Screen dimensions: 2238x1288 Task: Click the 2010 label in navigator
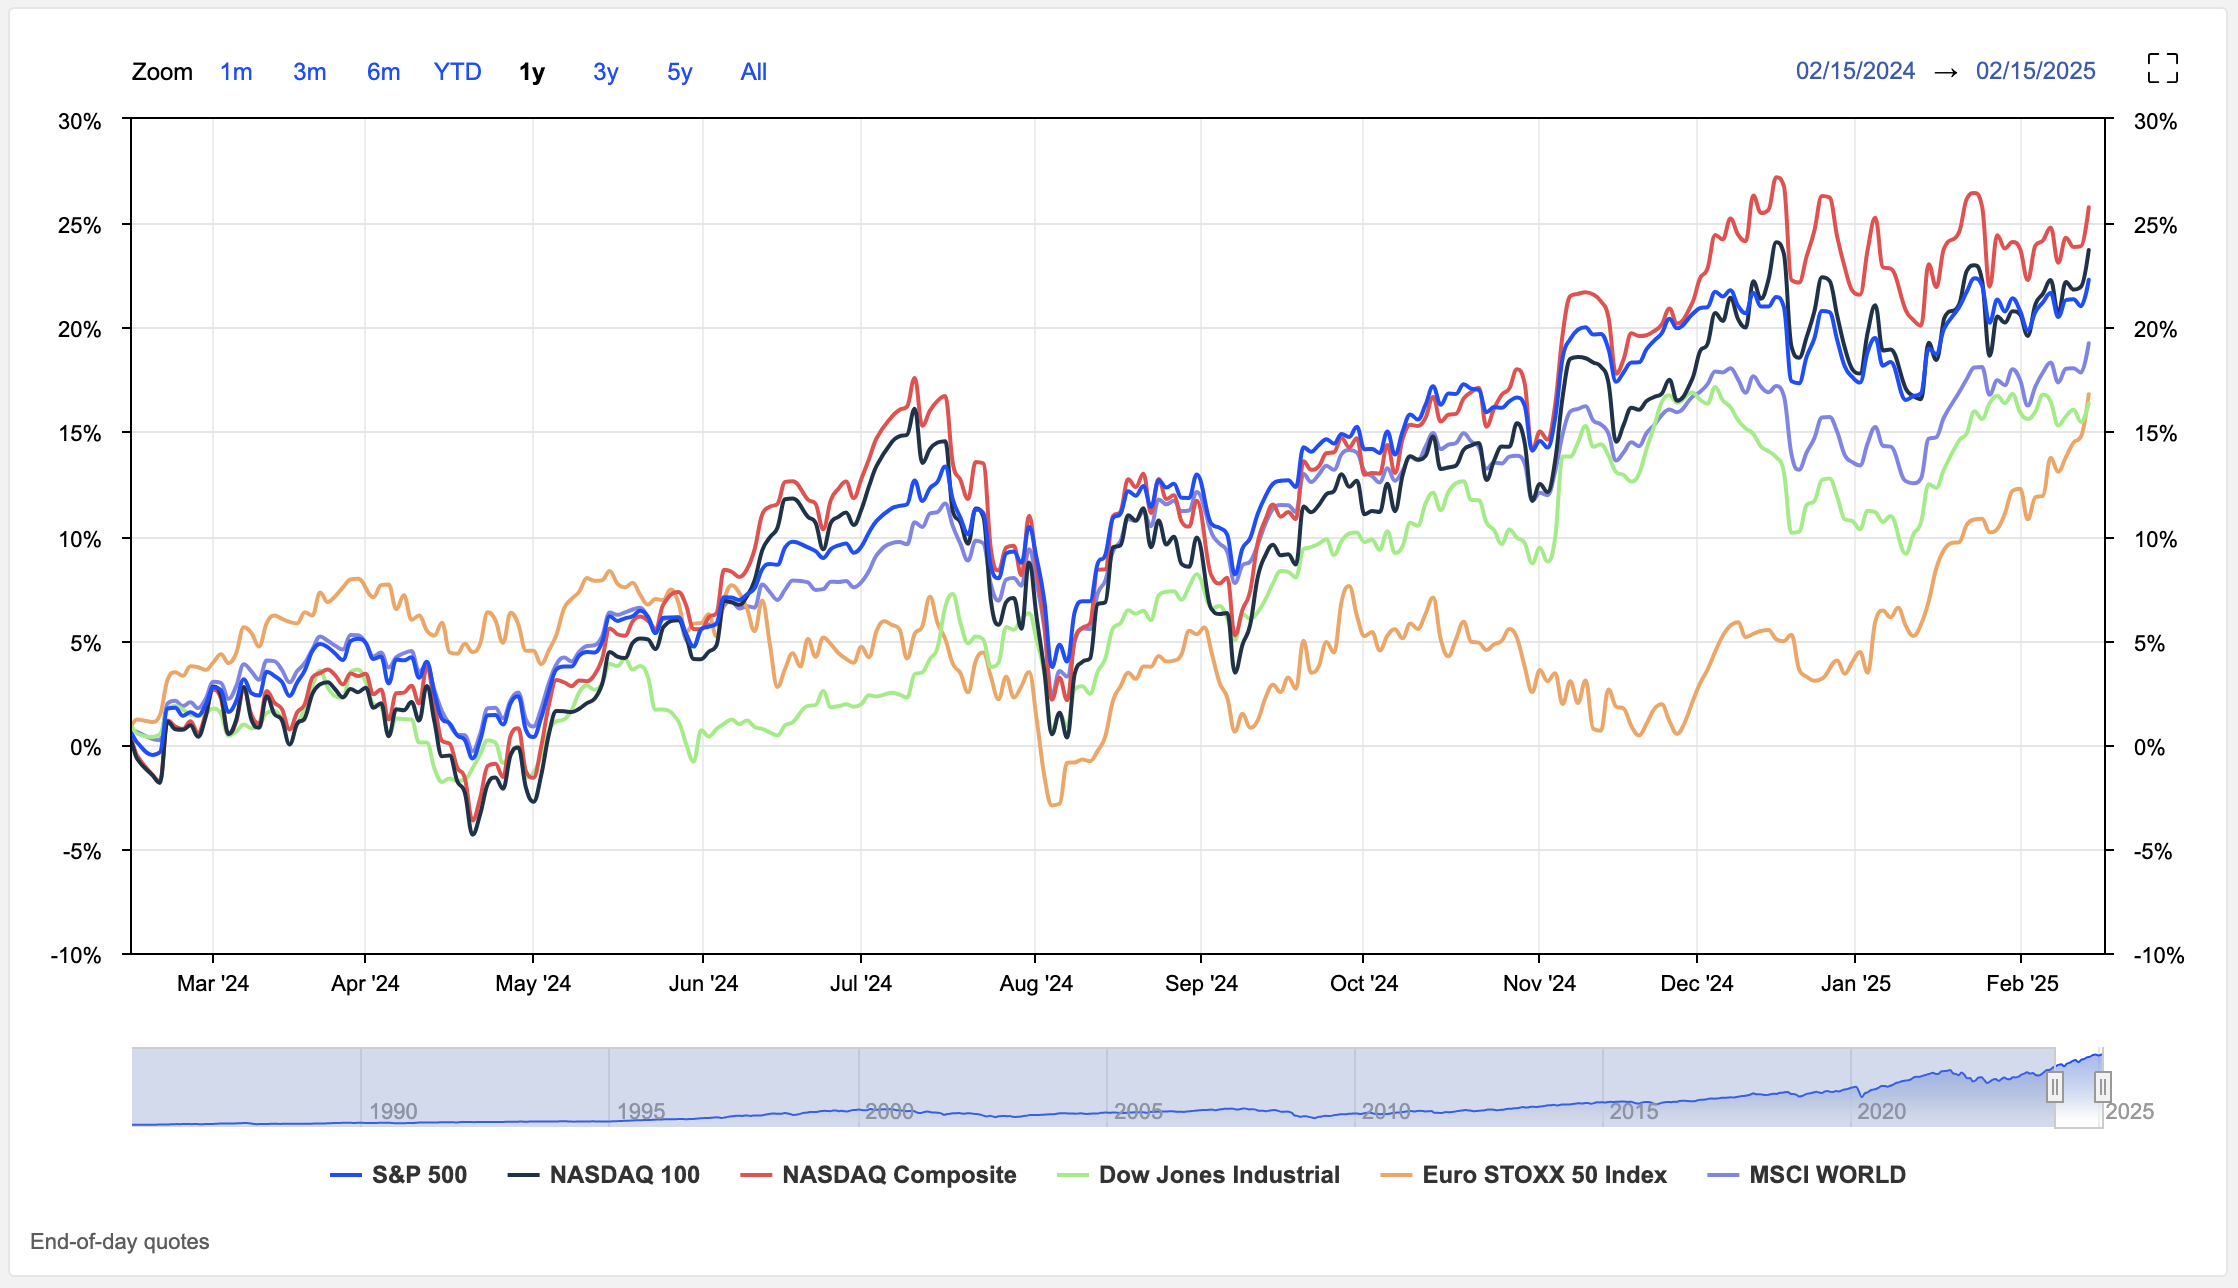(x=1386, y=1111)
